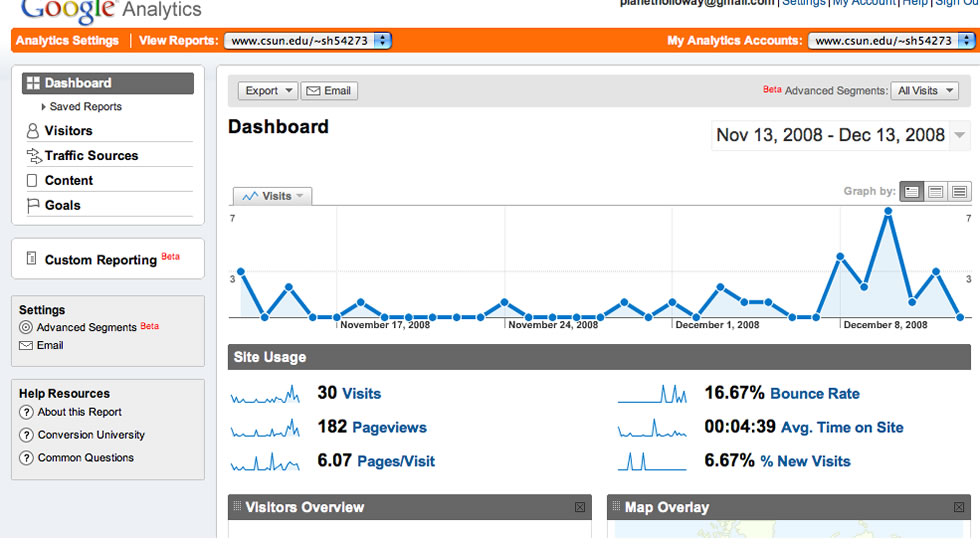Click the date range Nov 13 - Dec 13 text
Screen dimensions: 980x548
tap(830, 135)
